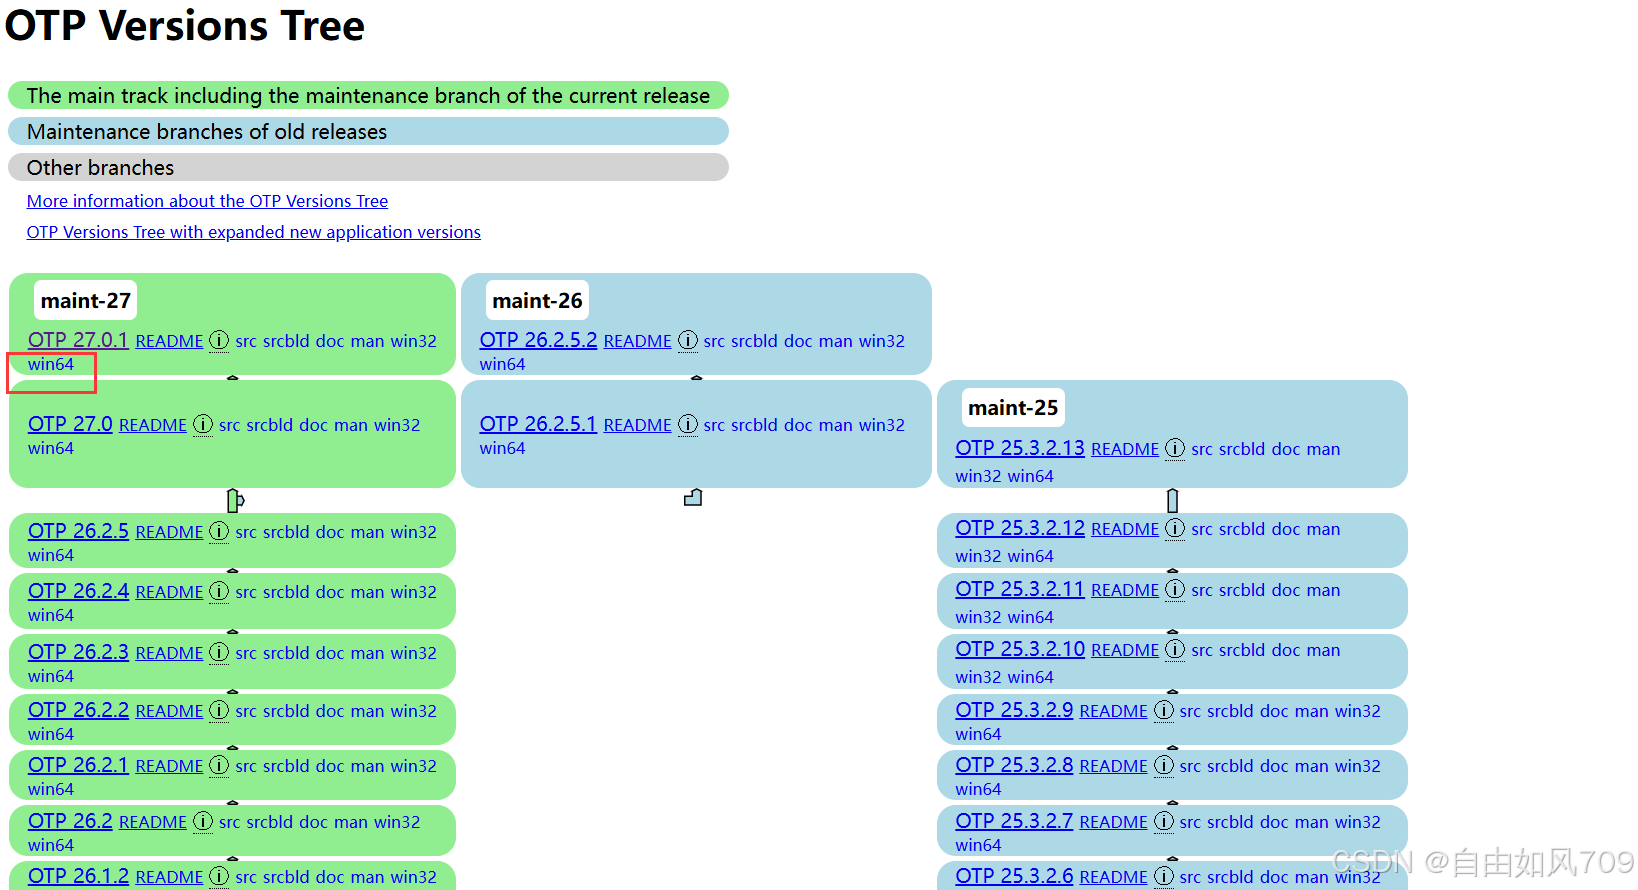1638x890 pixels.
Task: Click info icon for OTP 25.3.2.8
Action: pos(1164,766)
